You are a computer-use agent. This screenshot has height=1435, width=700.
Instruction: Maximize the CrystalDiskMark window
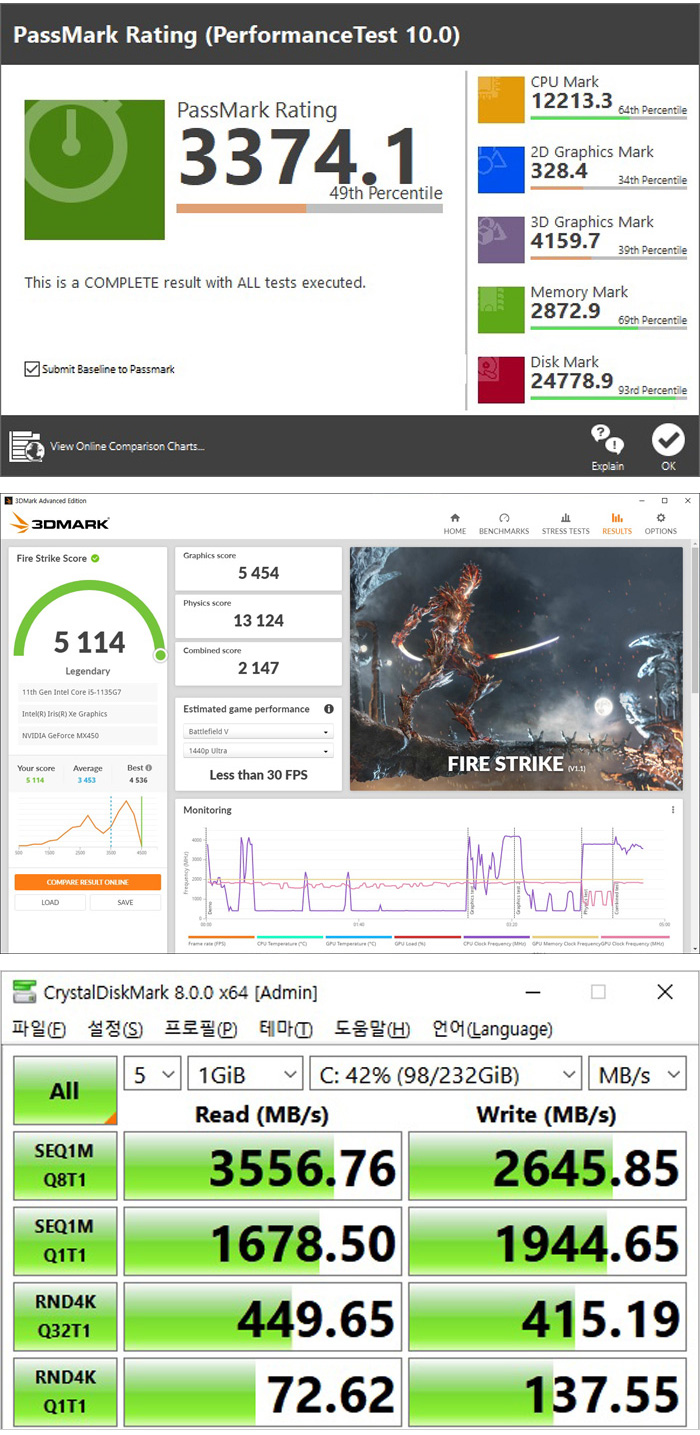click(x=598, y=992)
